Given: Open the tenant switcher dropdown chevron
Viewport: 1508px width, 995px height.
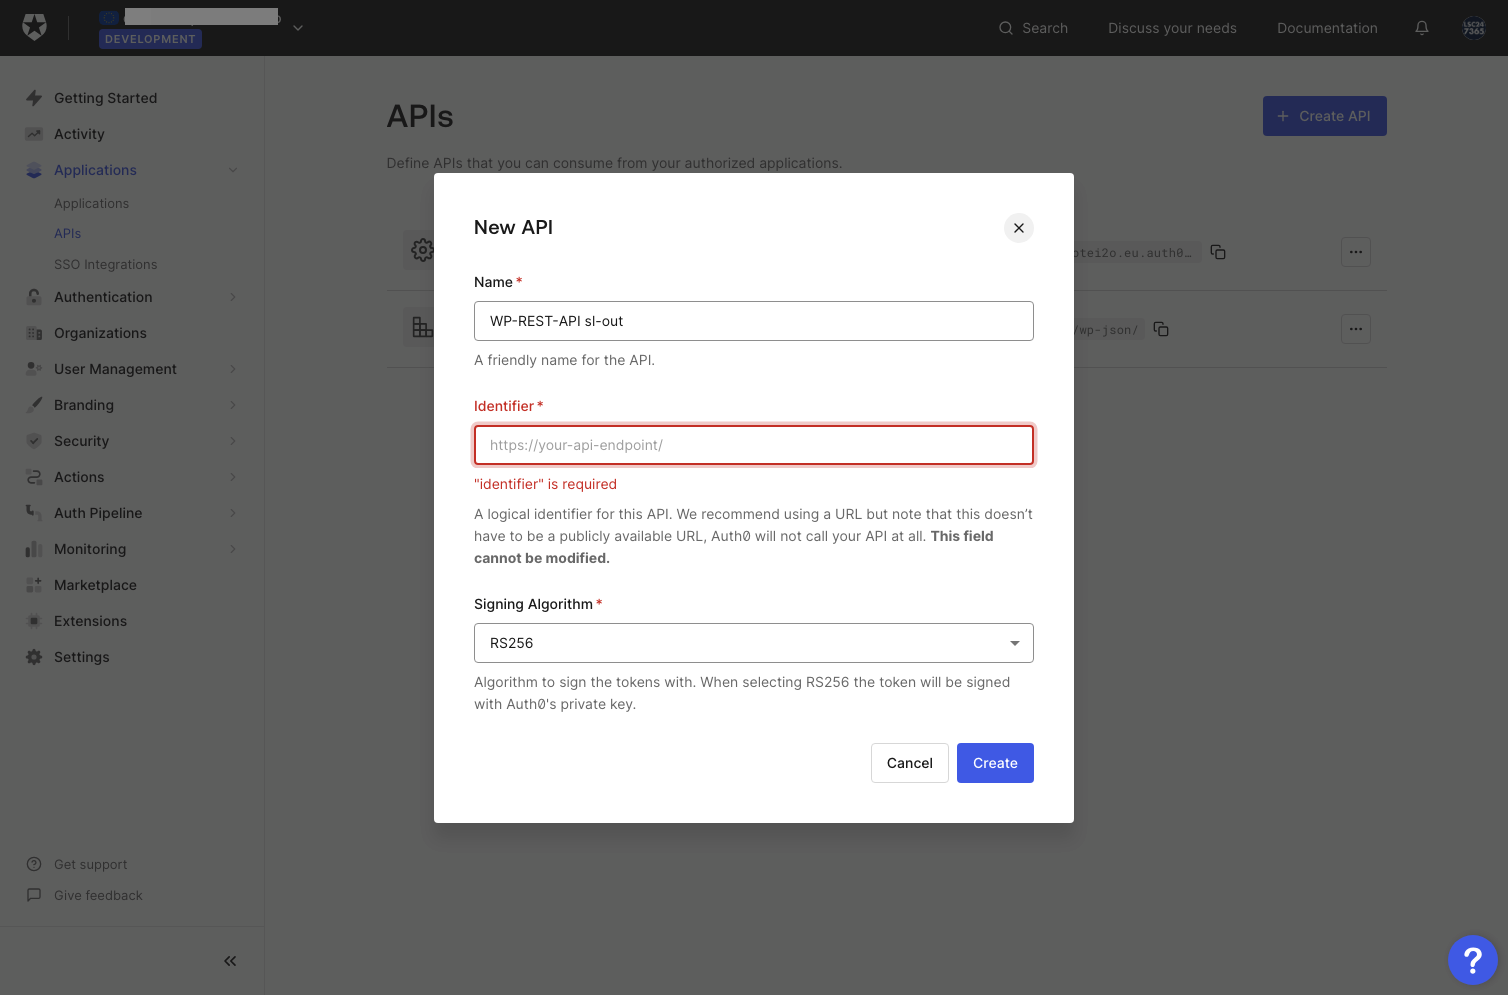Looking at the screenshot, I should pos(298,28).
